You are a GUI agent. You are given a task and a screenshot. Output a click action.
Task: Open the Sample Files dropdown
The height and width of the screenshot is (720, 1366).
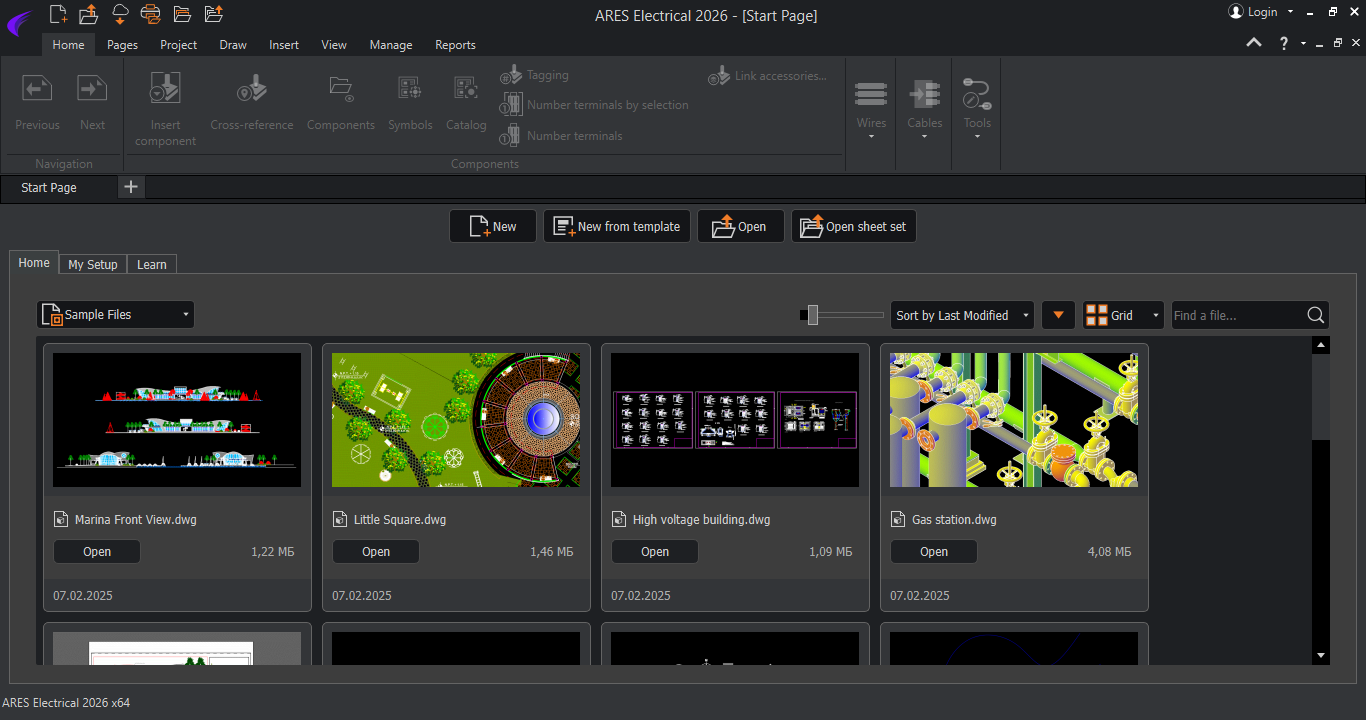pyautogui.click(x=116, y=315)
